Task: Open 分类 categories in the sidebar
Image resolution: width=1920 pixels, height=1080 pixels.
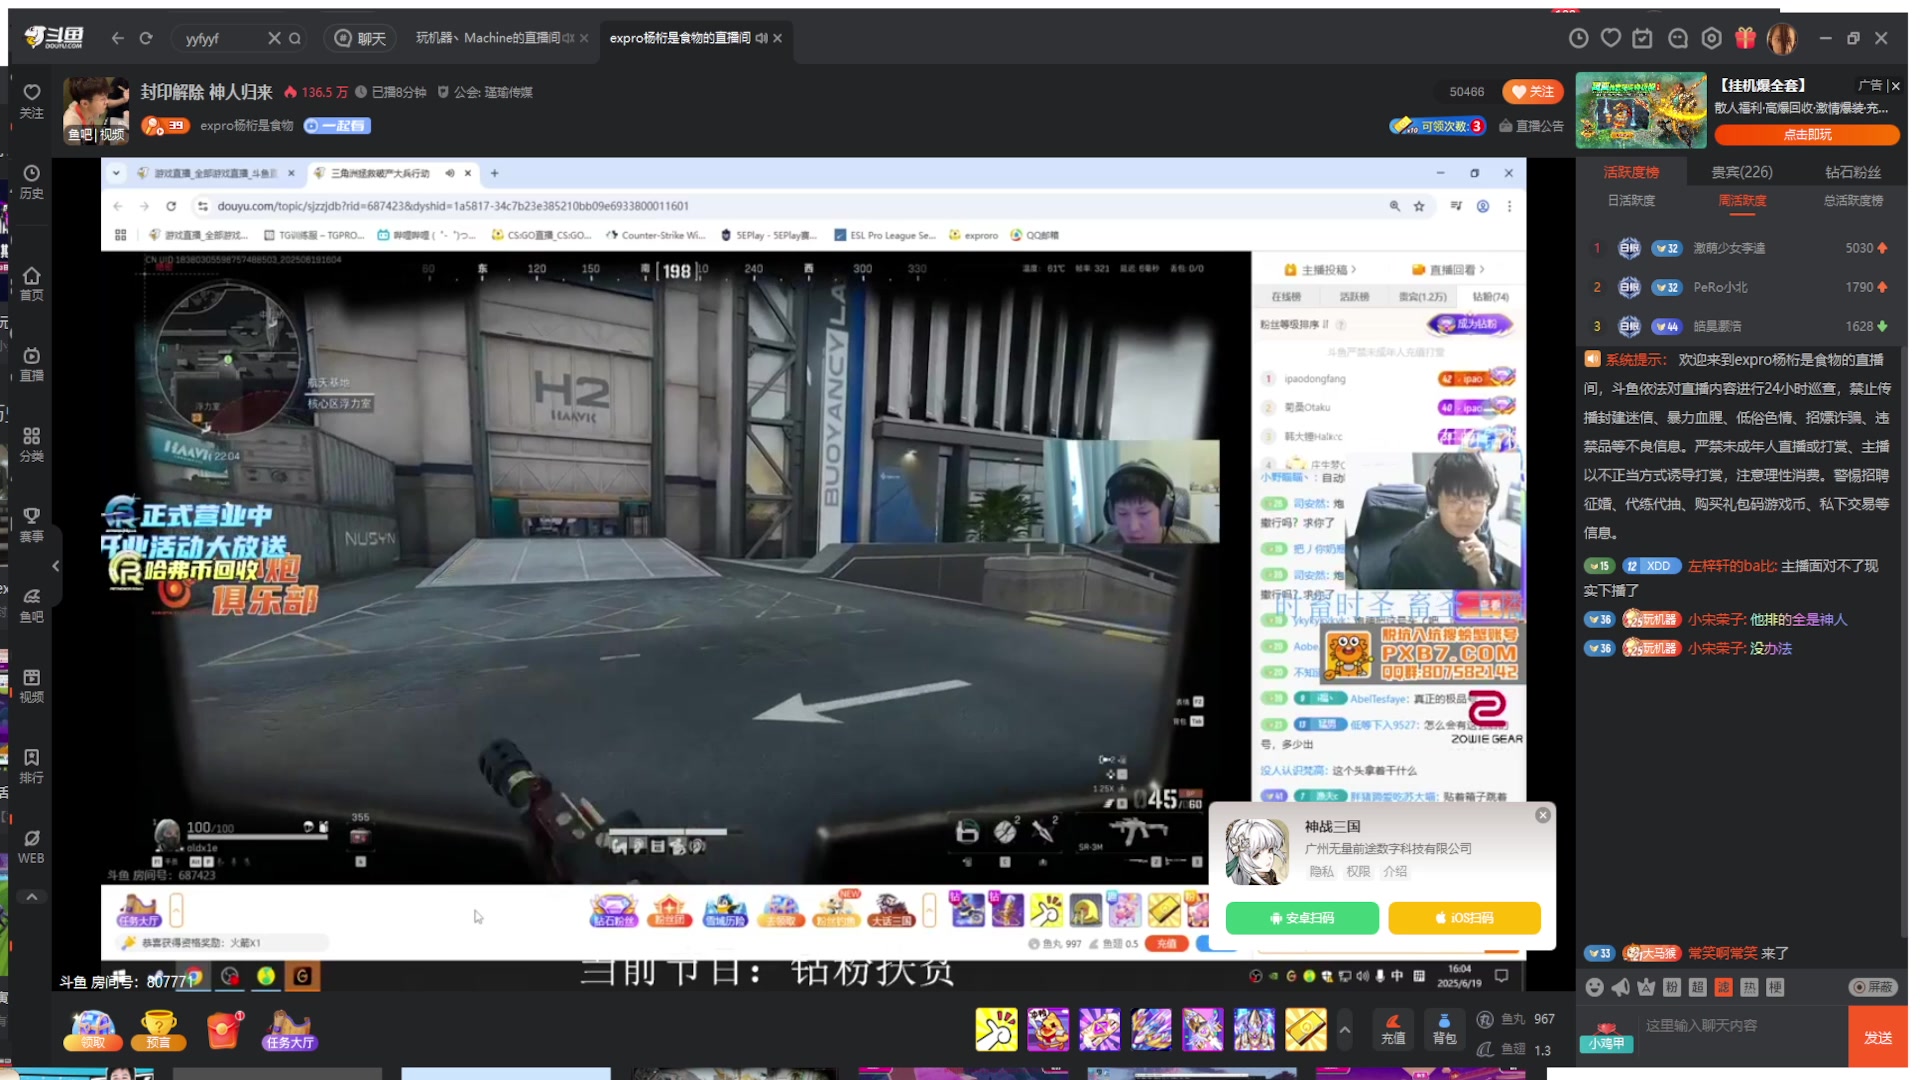Action: [x=31, y=445]
